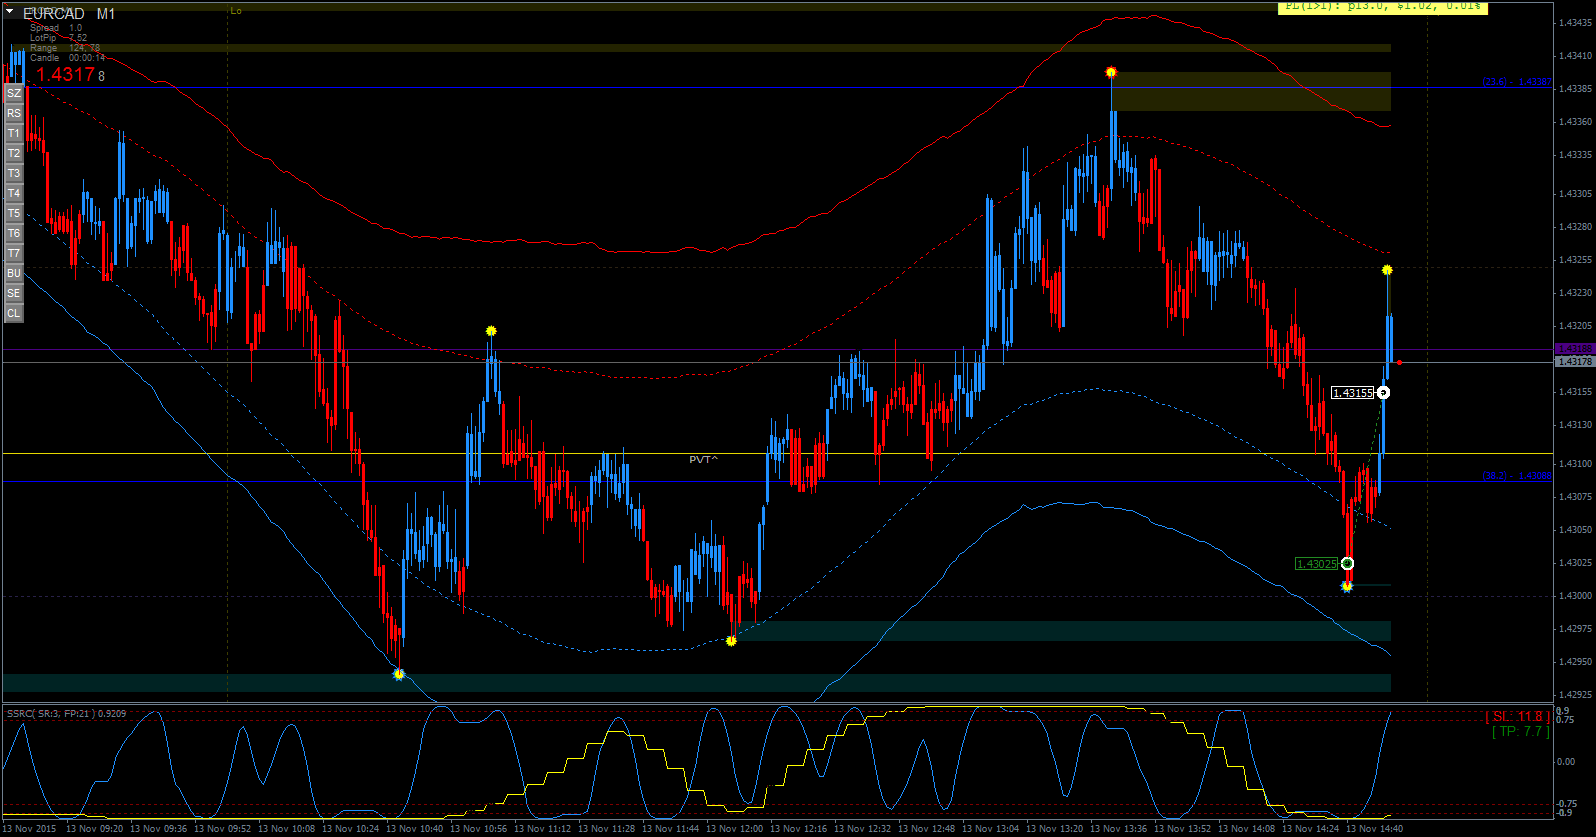Click the 13 Nov 14:40 time axis label
Viewport: 1596px width, 837px height.
click(x=1374, y=828)
